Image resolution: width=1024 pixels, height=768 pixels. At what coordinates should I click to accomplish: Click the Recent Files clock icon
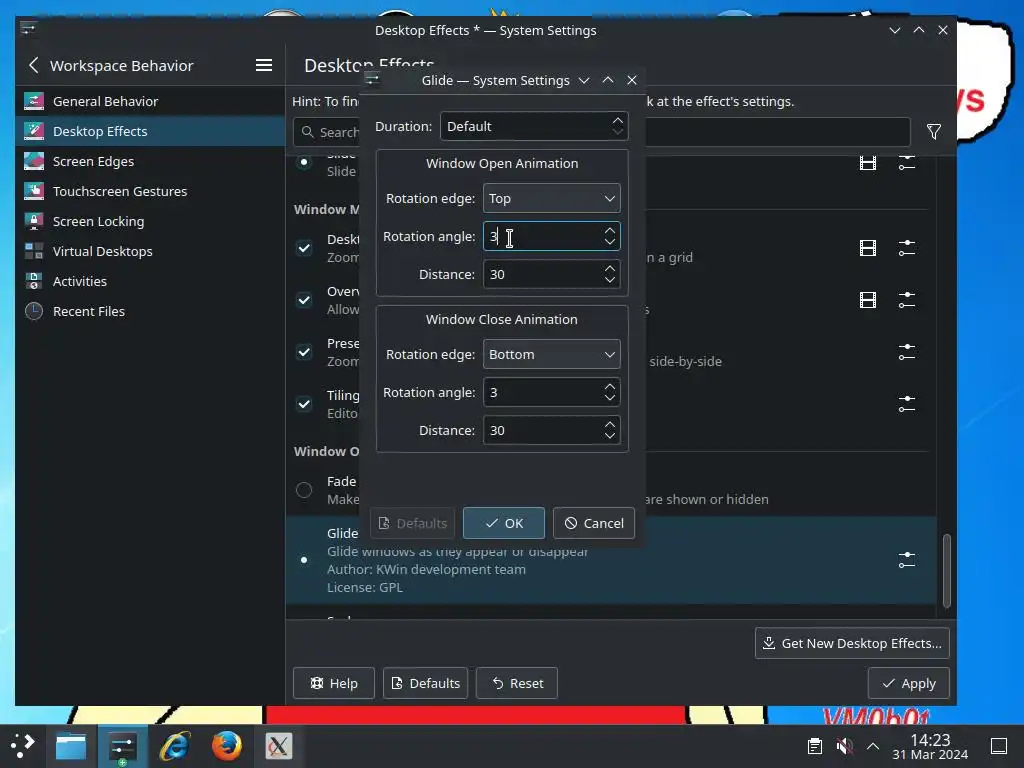click(34, 312)
